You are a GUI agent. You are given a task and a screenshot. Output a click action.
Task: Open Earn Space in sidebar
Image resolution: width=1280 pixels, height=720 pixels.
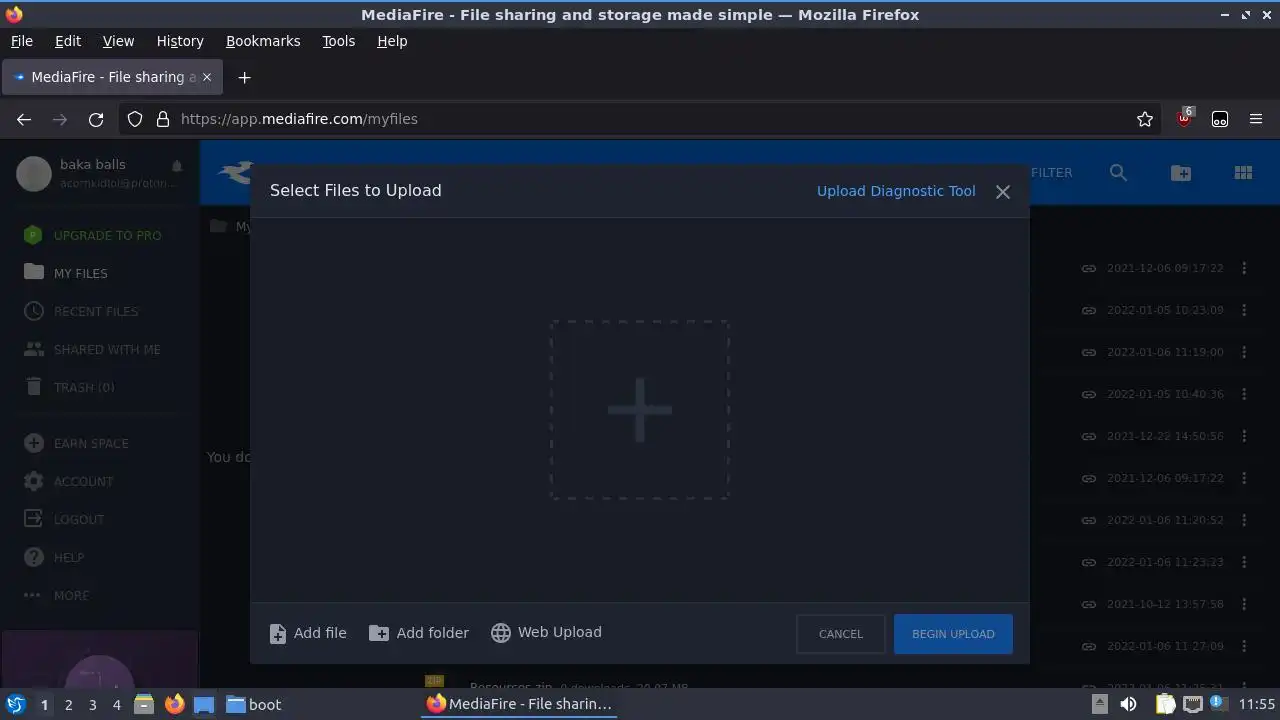point(76,443)
